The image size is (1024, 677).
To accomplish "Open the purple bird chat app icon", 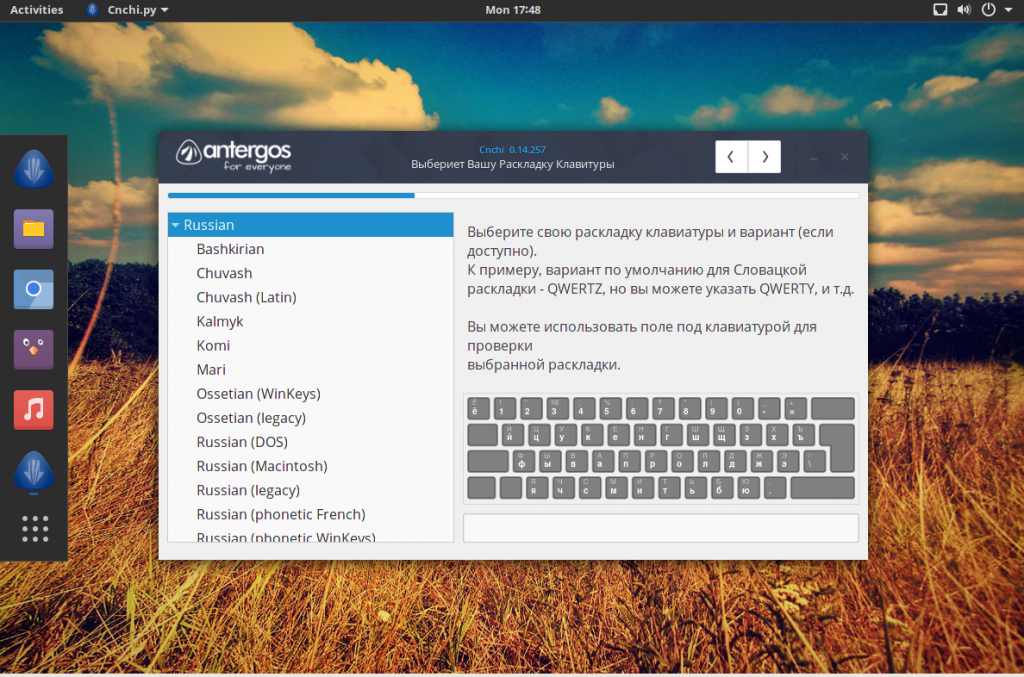I will [33, 349].
